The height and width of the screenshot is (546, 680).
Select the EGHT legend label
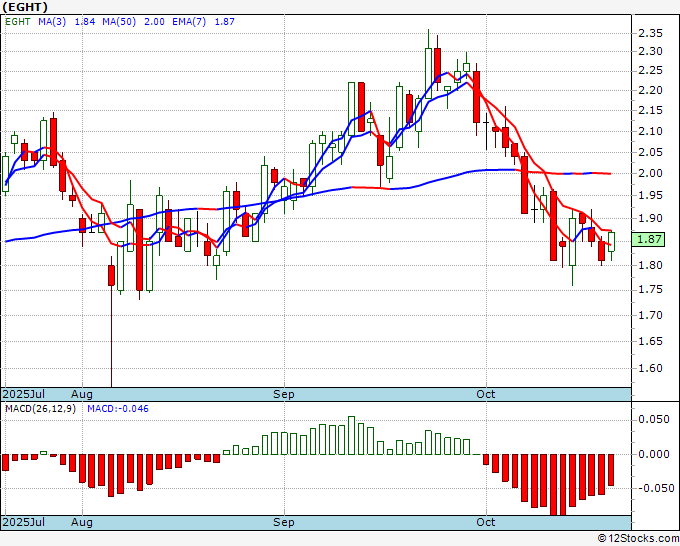17,22
